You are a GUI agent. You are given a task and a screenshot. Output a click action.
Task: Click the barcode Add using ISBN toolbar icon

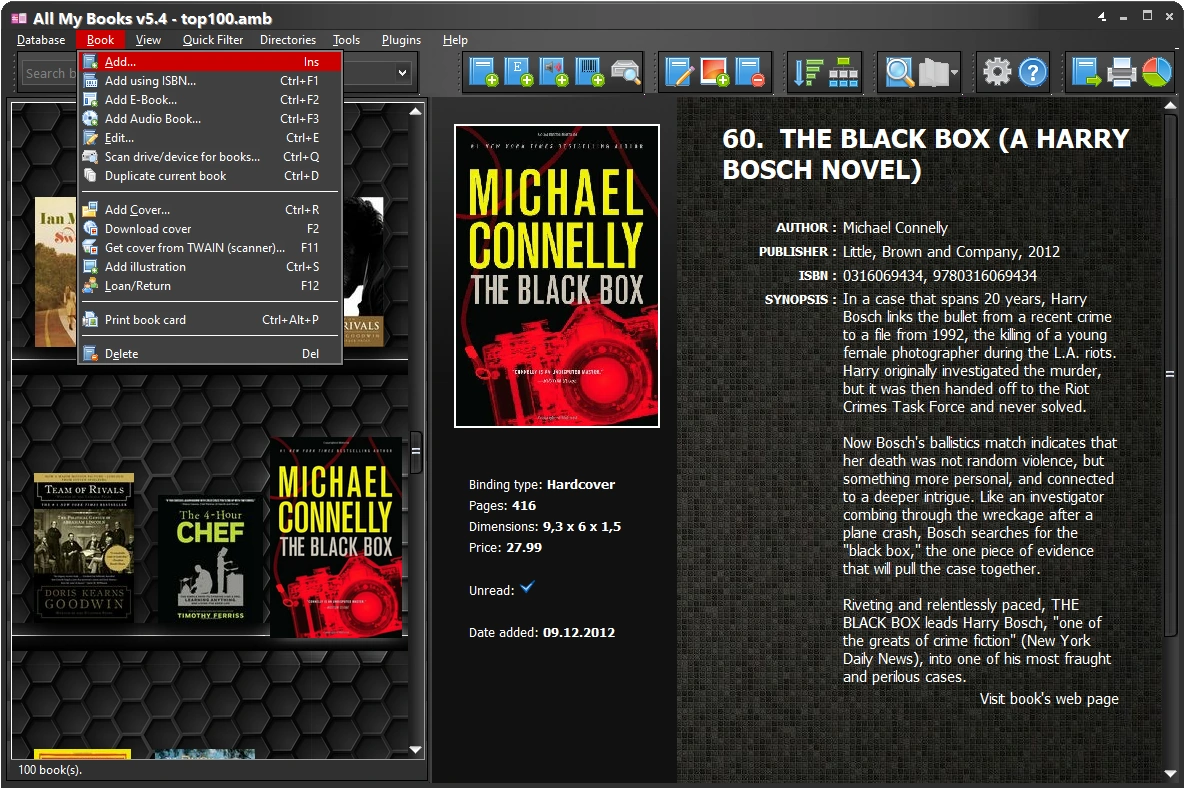point(589,72)
